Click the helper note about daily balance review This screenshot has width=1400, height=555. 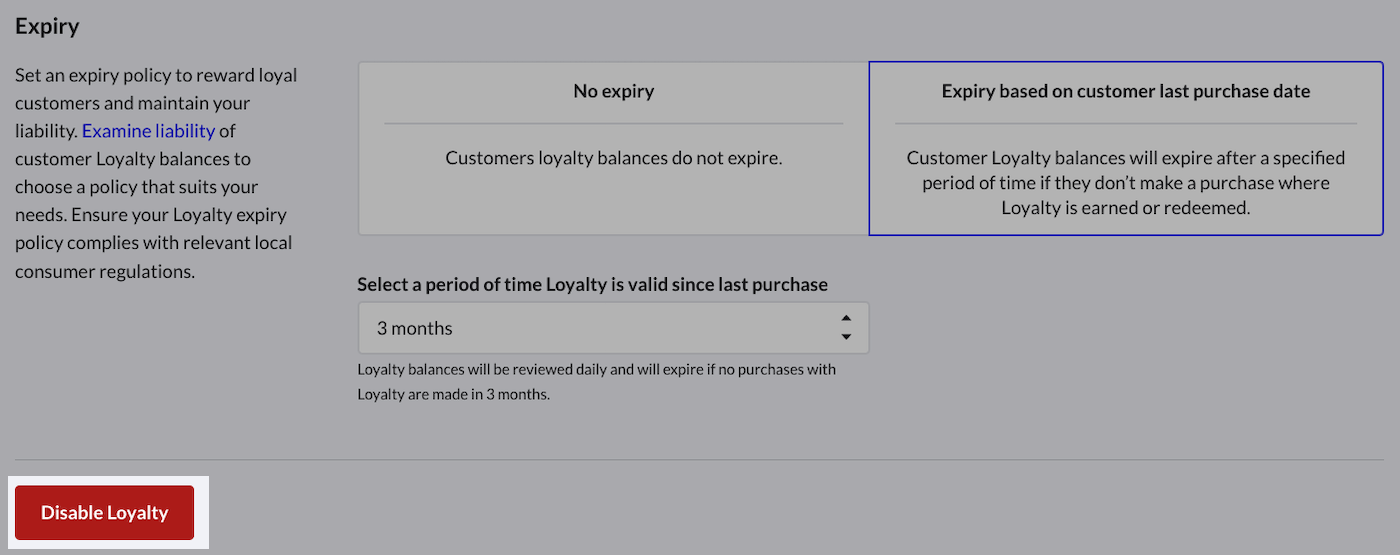(596, 369)
